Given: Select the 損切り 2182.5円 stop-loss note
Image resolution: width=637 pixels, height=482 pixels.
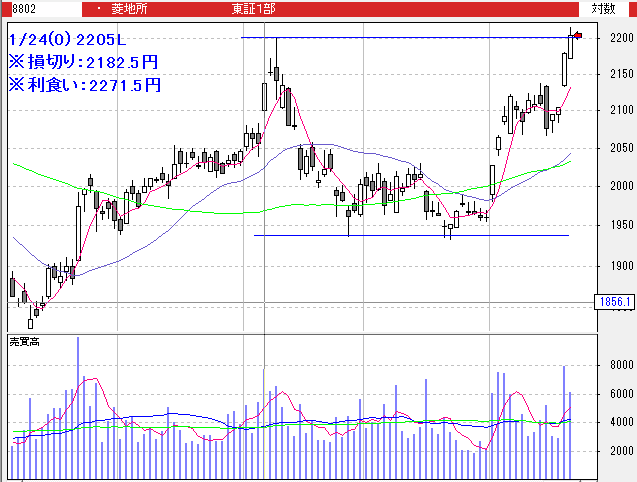Looking at the screenshot, I should [84, 62].
